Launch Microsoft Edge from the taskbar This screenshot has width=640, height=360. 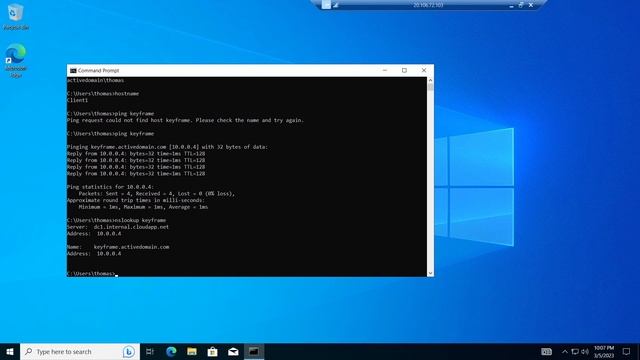pos(171,351)
